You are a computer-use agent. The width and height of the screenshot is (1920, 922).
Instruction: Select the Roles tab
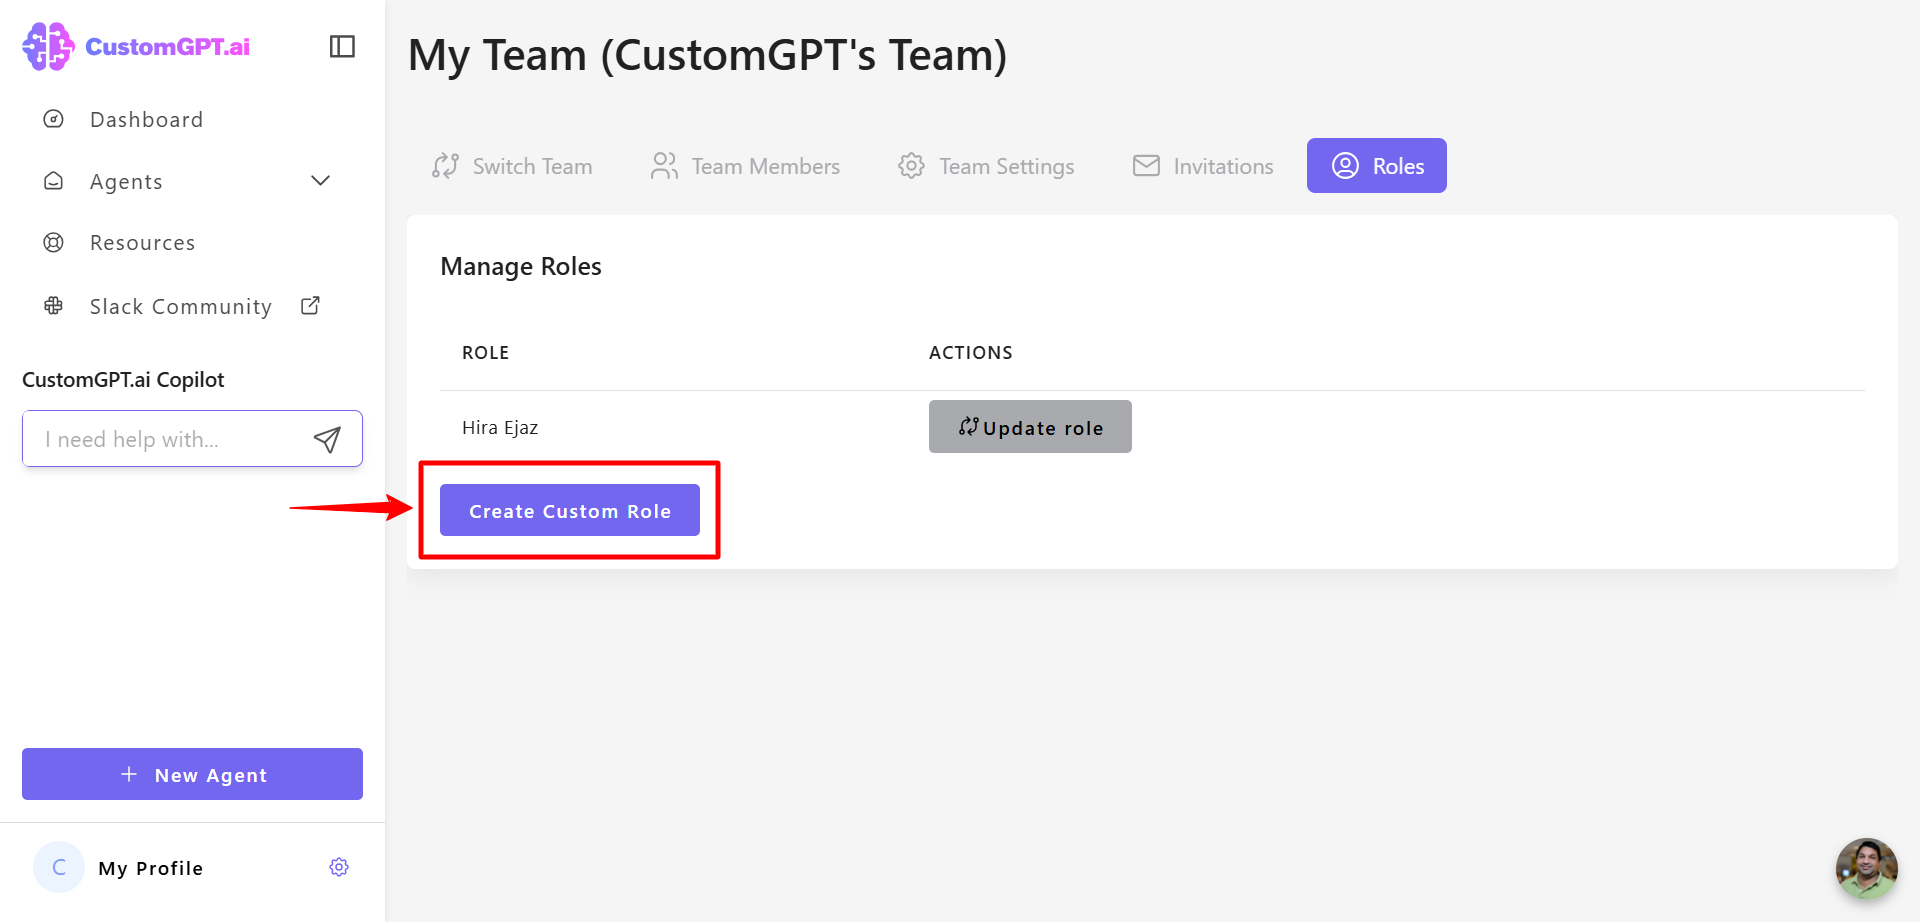tap(1377, 166)
